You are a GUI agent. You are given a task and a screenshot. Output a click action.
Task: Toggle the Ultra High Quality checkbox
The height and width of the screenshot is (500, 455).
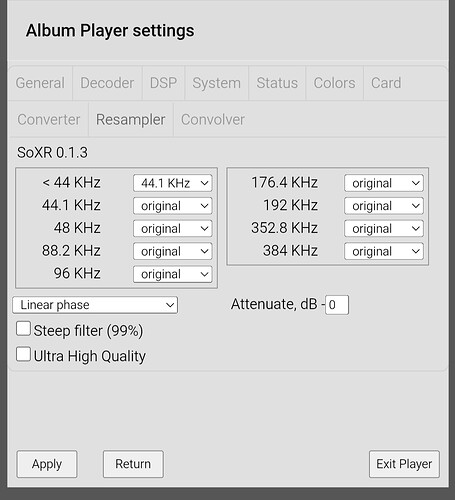(23, 354)
